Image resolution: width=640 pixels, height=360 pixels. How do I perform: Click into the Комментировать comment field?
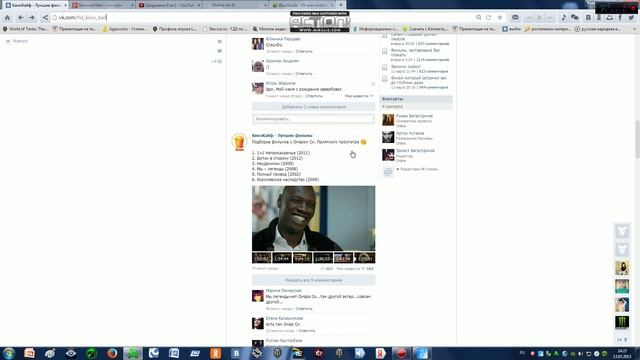click(x=313, y=119)
